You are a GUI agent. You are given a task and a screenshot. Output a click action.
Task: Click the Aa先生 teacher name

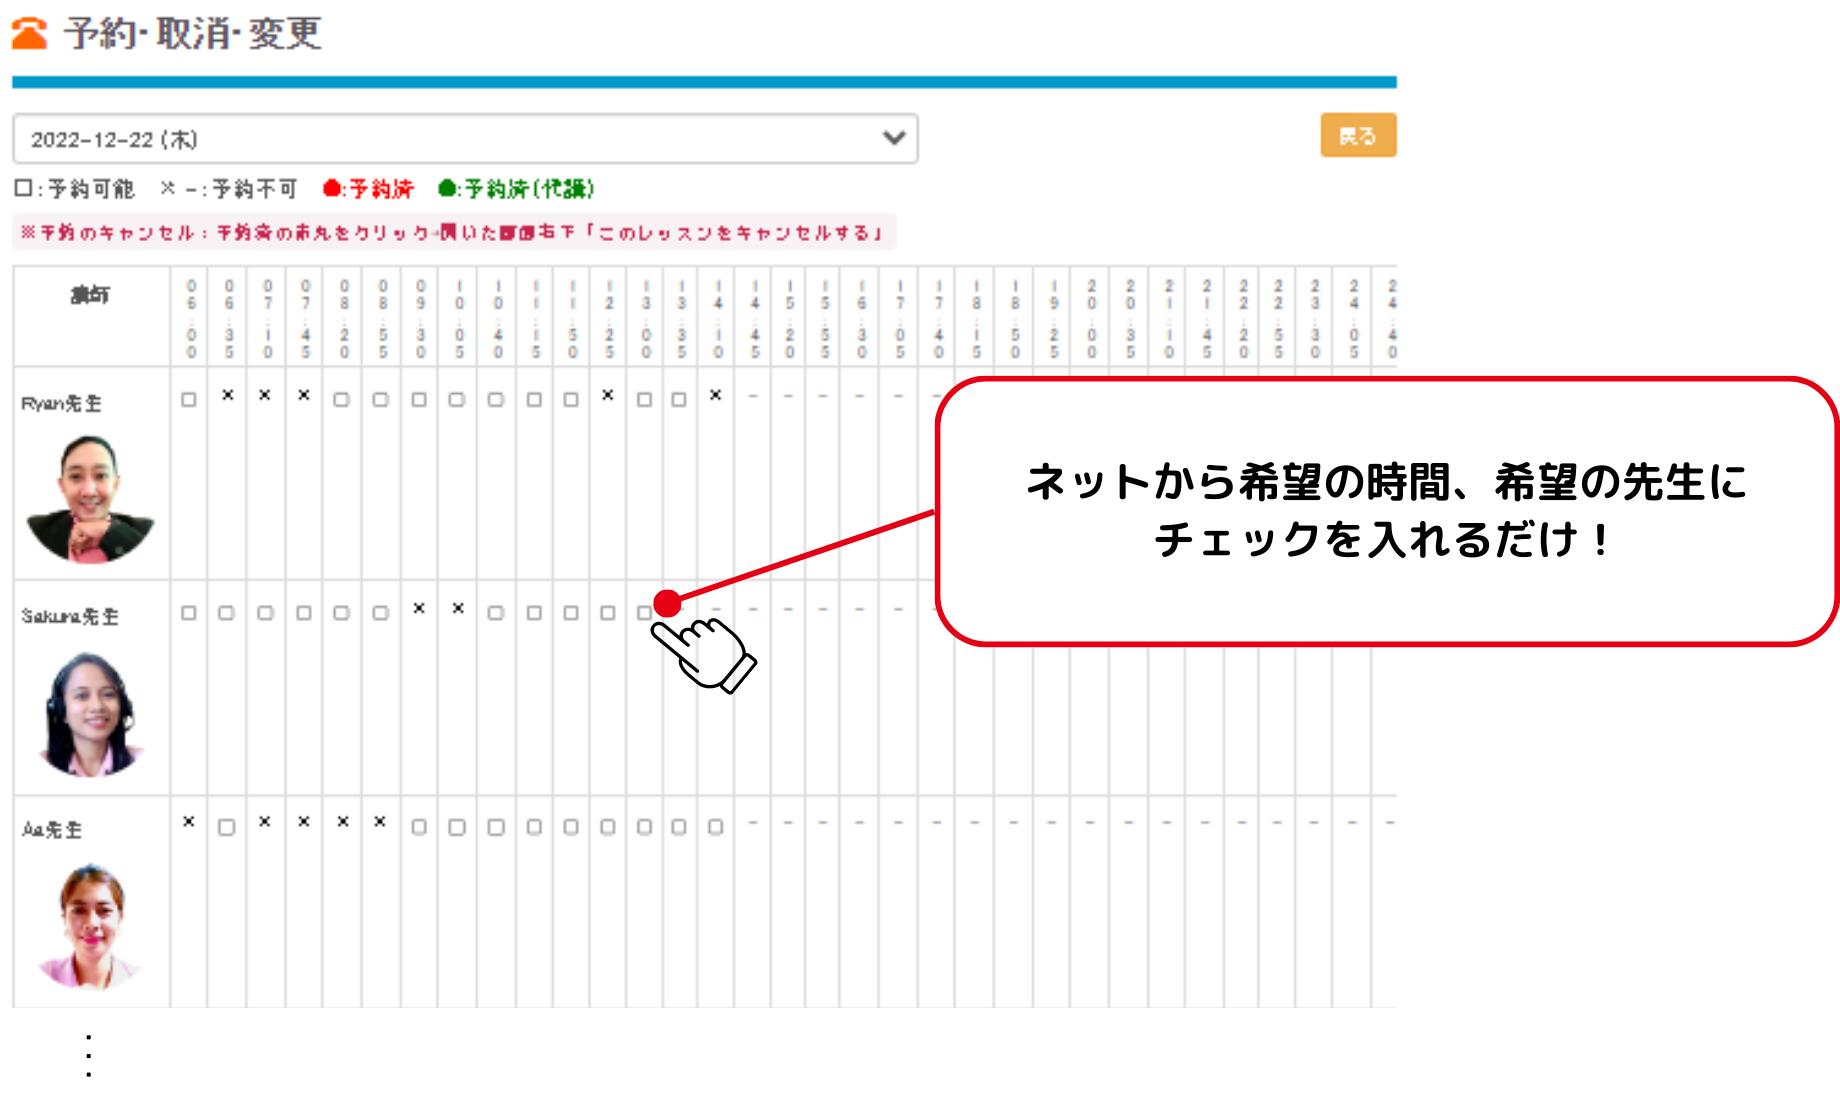click(52, 830)
